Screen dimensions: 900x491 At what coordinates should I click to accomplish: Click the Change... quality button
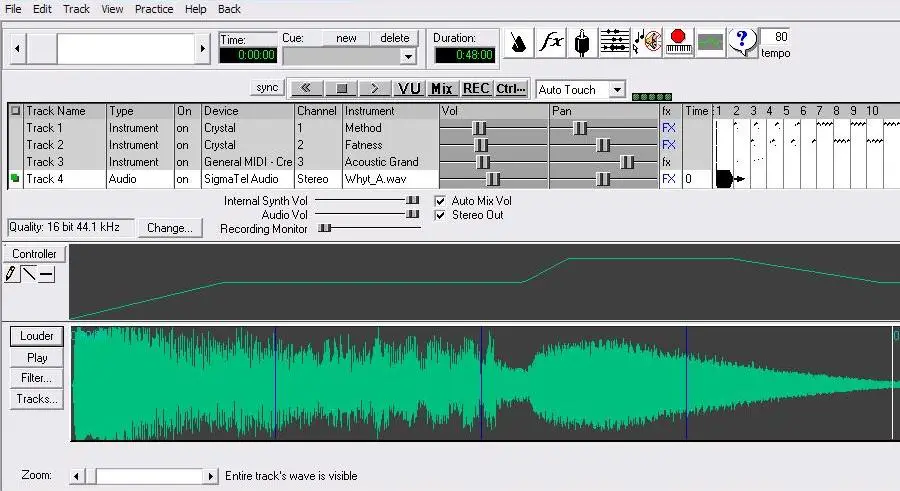pyautogui.click(x=169, y=228)
